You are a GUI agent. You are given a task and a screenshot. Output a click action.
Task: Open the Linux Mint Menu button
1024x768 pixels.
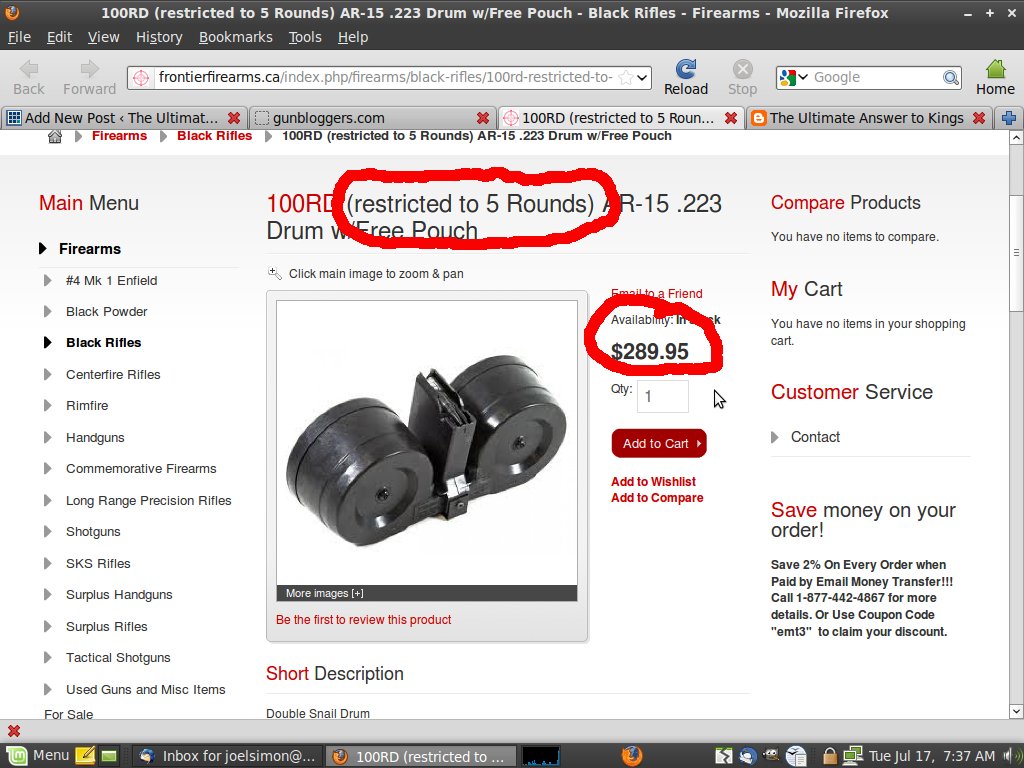pyautogui.click(x=38, y=756)
